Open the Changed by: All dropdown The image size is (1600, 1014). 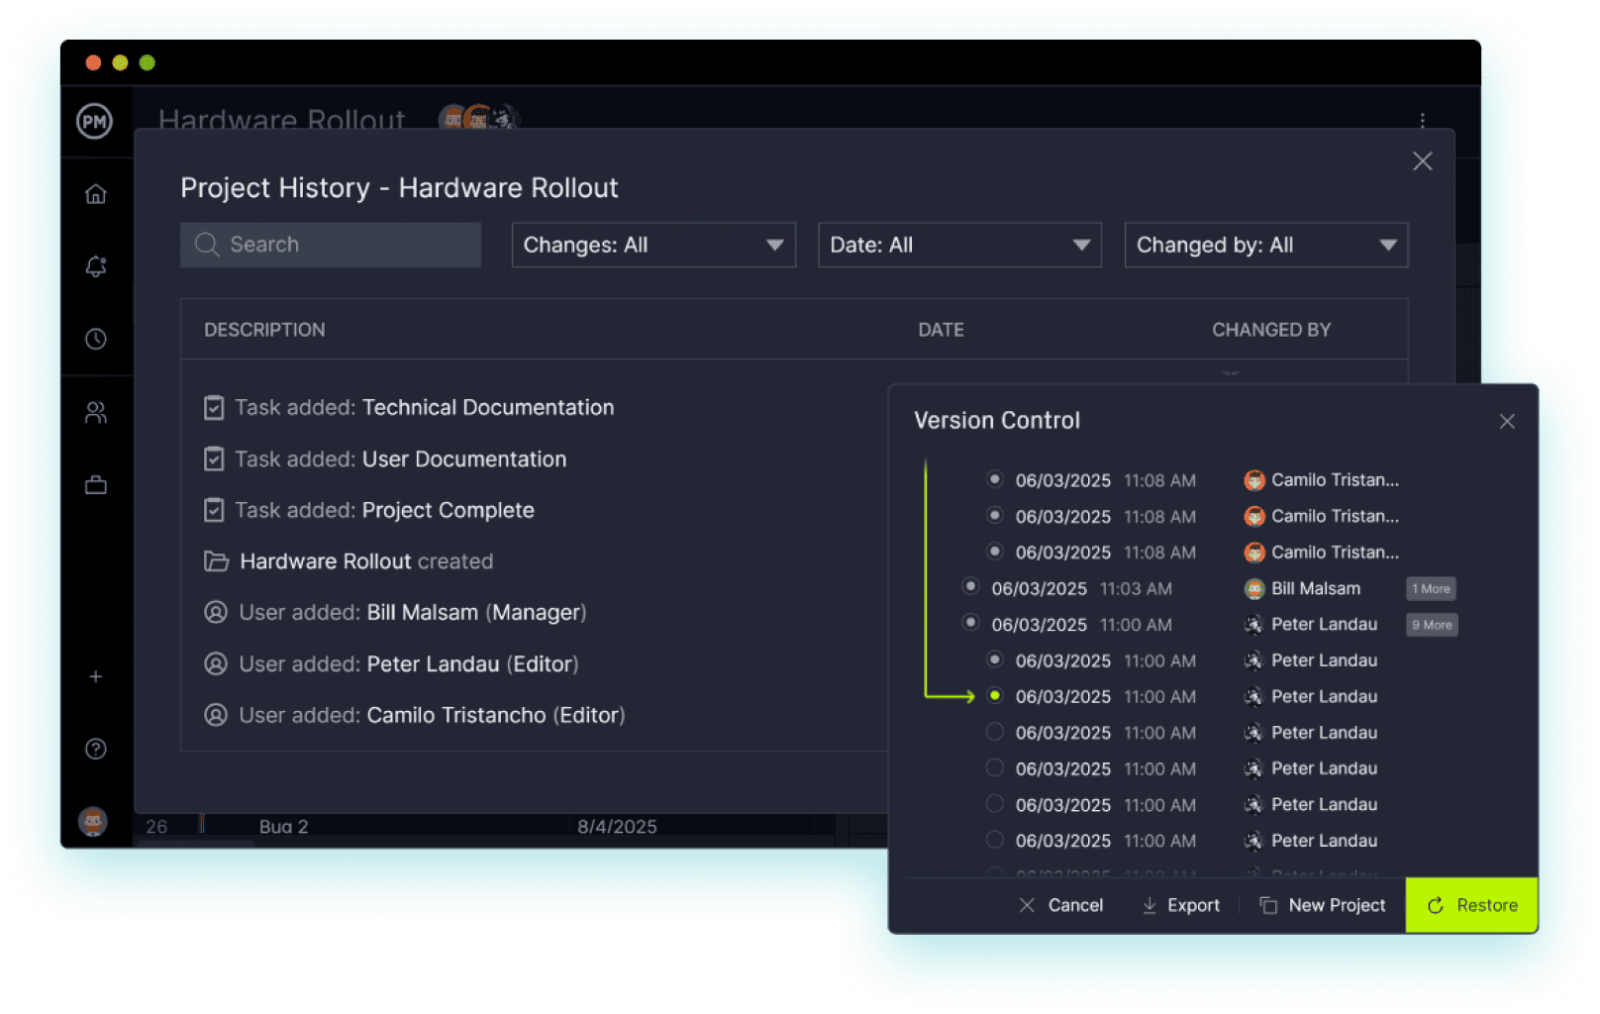[1266, 244]
